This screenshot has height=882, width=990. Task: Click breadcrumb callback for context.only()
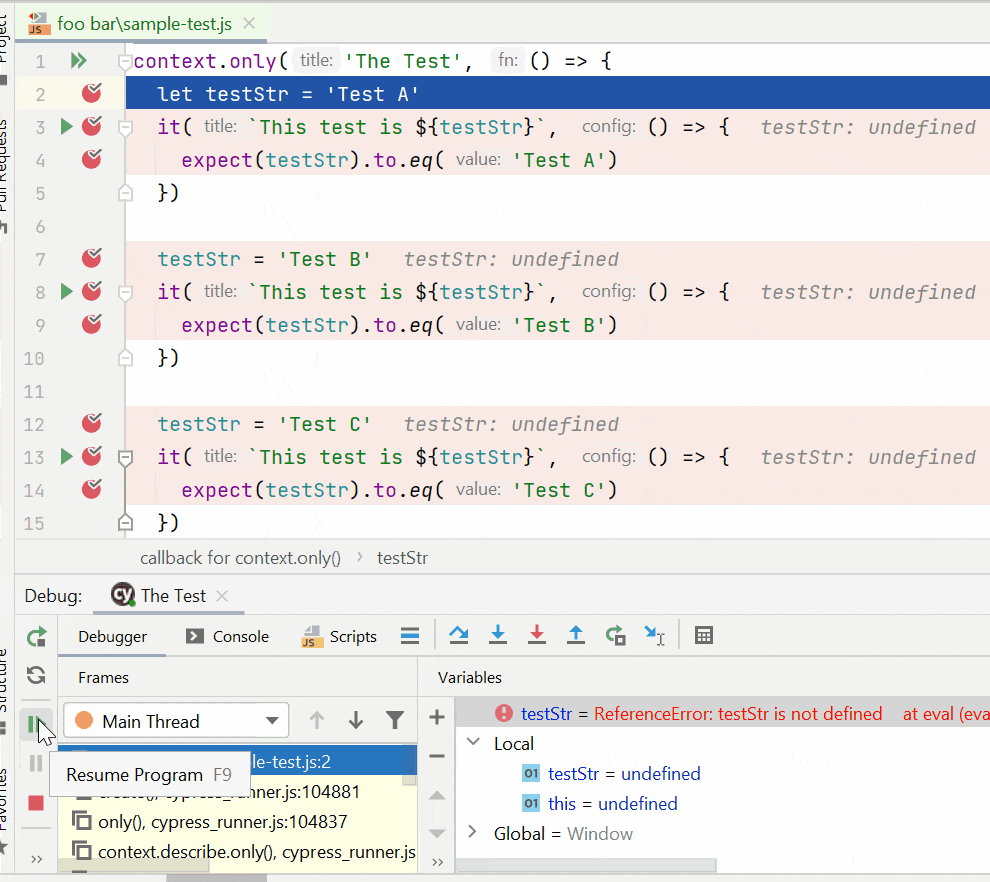click(x=240, y=558)
